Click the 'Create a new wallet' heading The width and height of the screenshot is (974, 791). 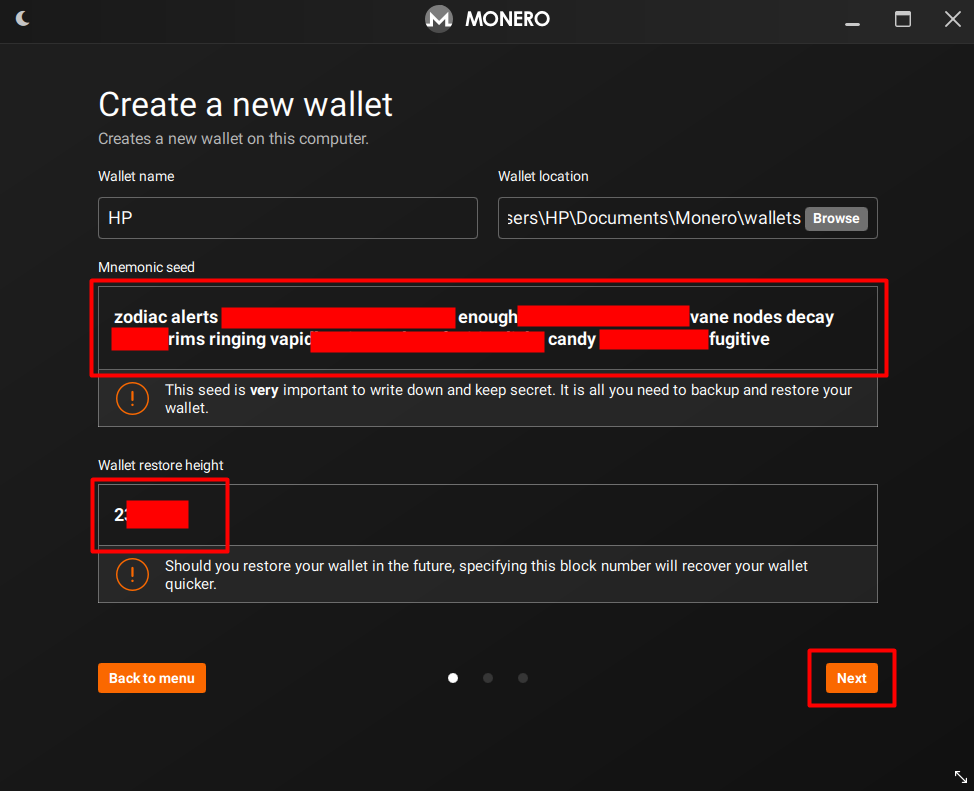[x=245, y=104]
